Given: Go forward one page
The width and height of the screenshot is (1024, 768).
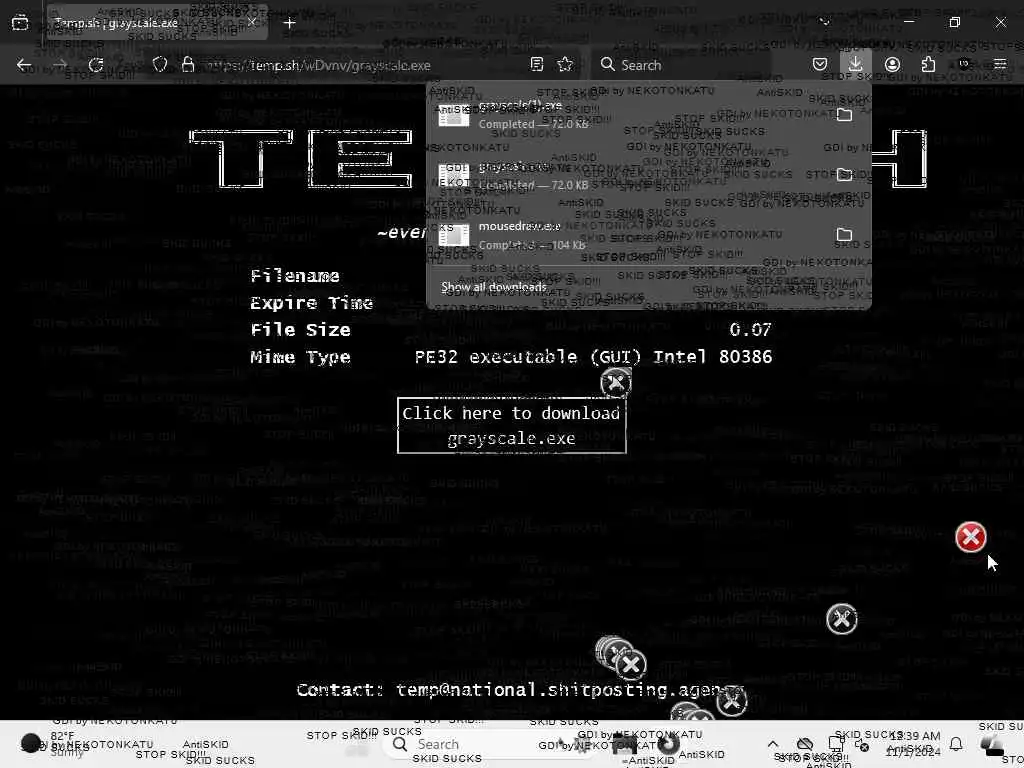Looking at the screenshot, I should tap(60, 65).
